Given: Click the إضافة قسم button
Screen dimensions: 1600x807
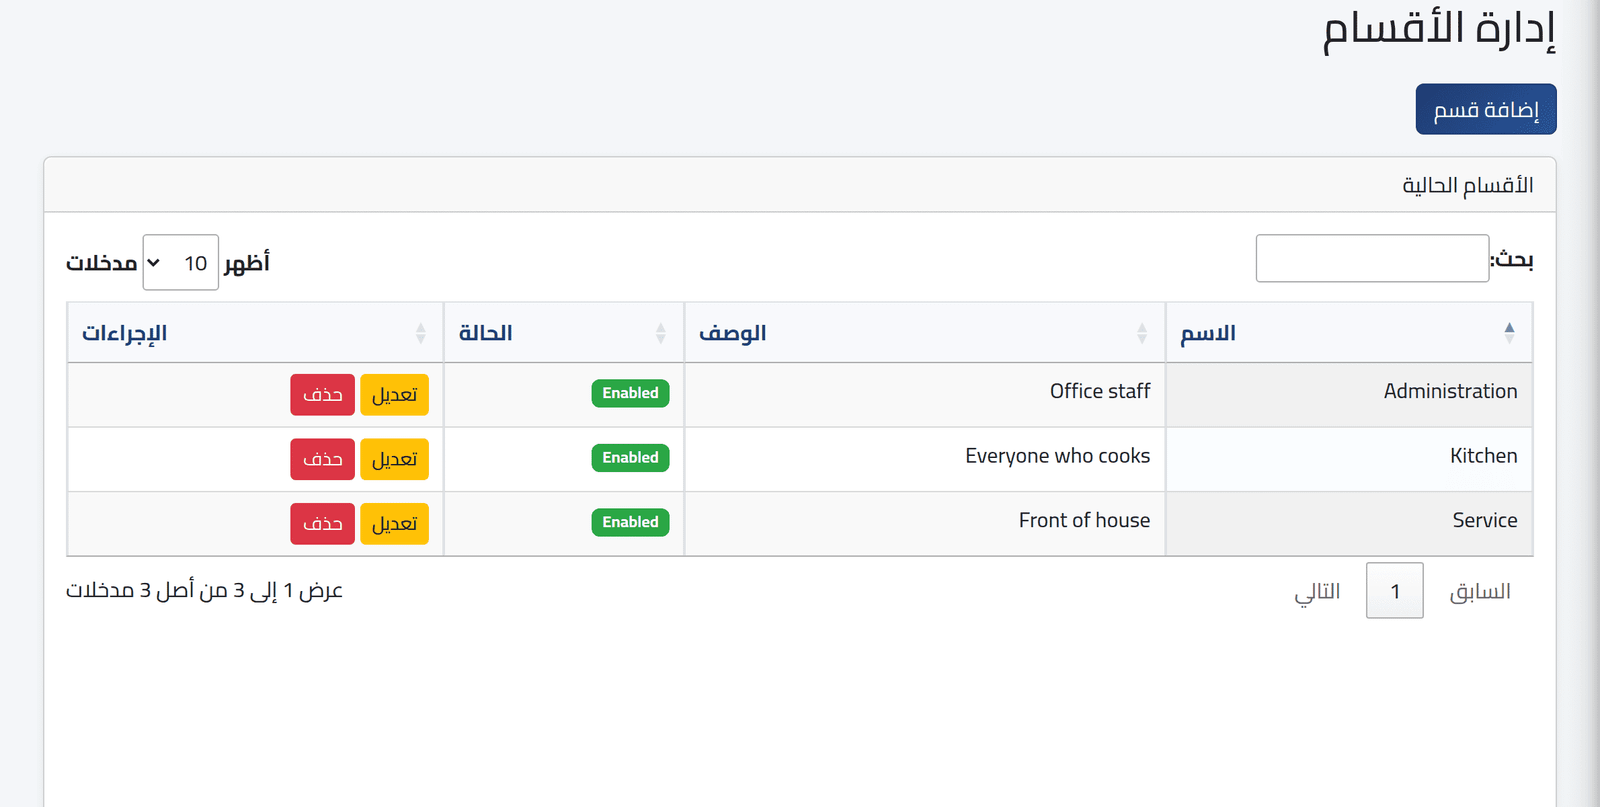Looking at the screenshot, I should [x=1486, y=109].
